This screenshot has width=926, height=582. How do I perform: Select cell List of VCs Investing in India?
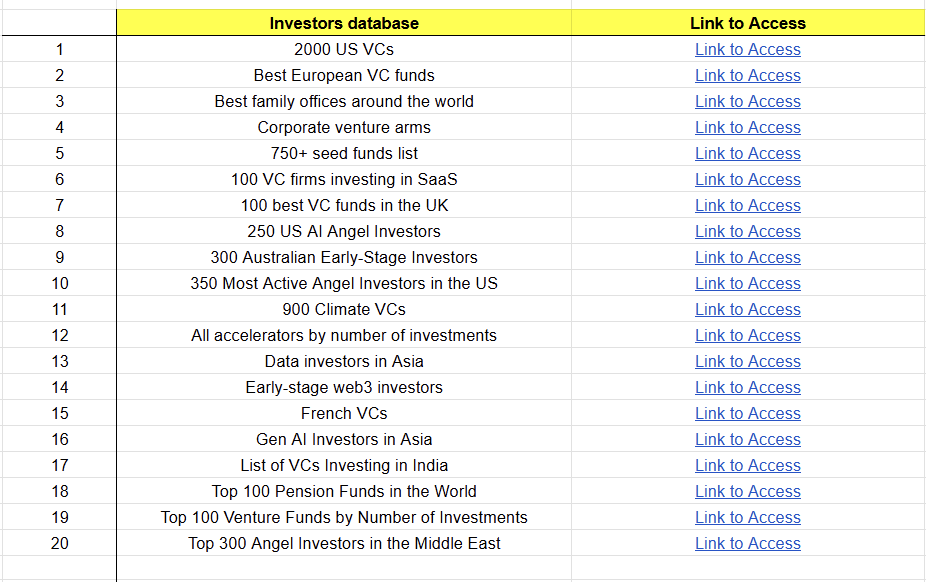pos(344,465)
